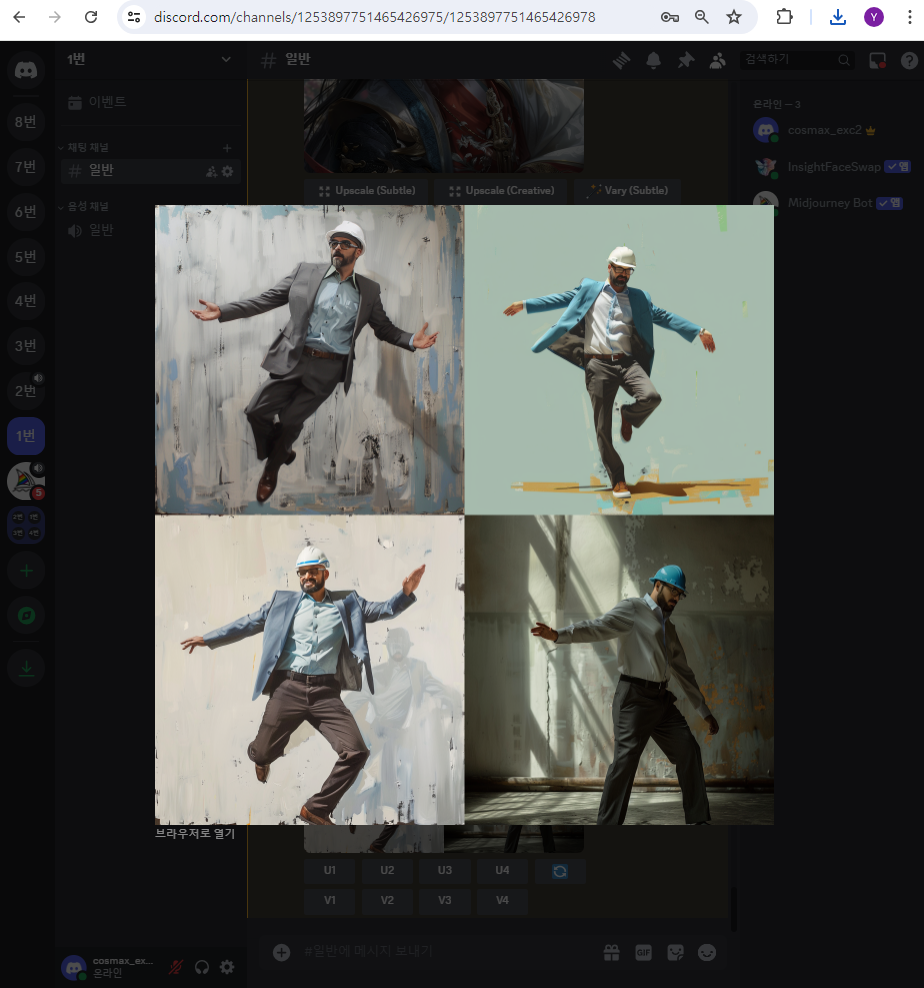Screen dimensions: 924x988
Task: Switch to the 4번 server
Action: coord(26,301)
